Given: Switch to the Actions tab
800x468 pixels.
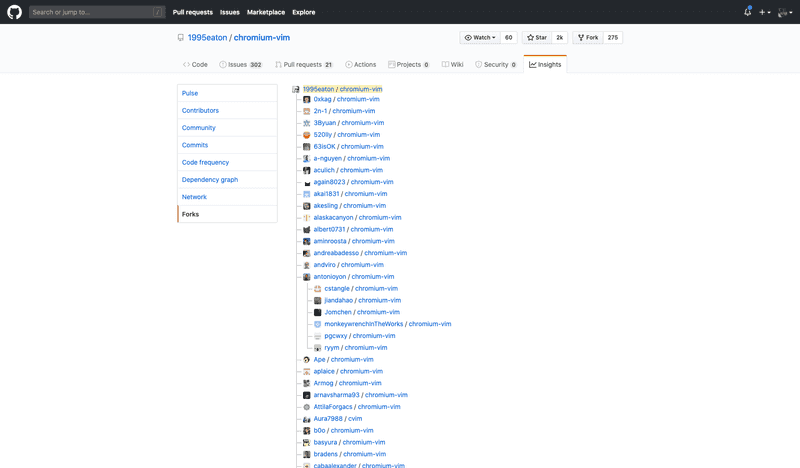Looking at the screenshot, I should coord(361,65).
